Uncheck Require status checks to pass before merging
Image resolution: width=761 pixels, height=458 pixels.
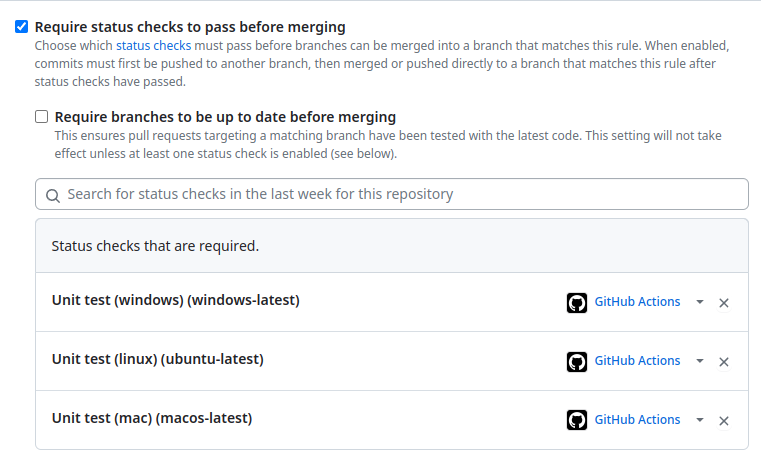[22, 27]
